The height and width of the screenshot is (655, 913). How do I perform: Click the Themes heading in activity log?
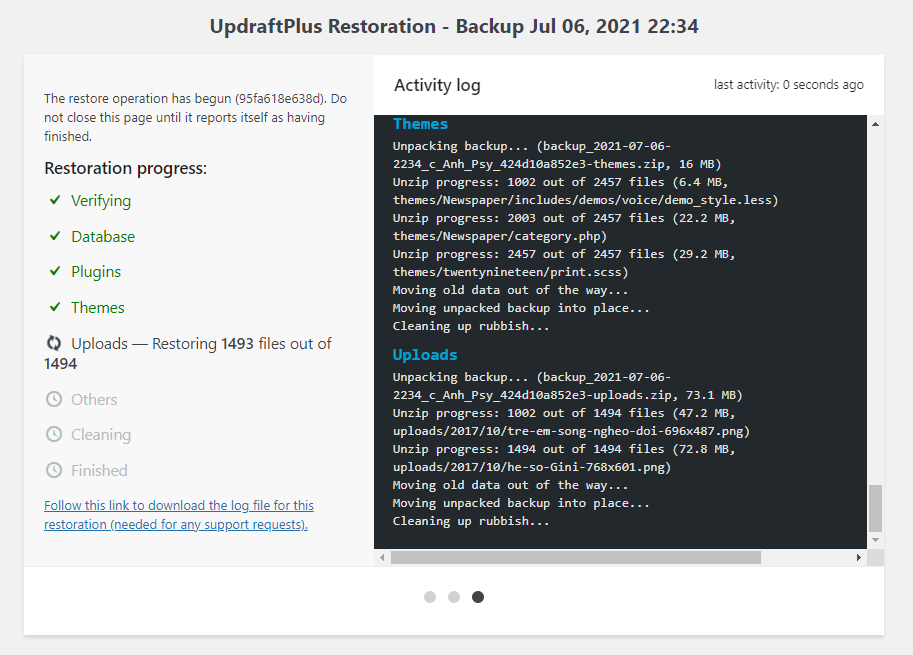420,124
